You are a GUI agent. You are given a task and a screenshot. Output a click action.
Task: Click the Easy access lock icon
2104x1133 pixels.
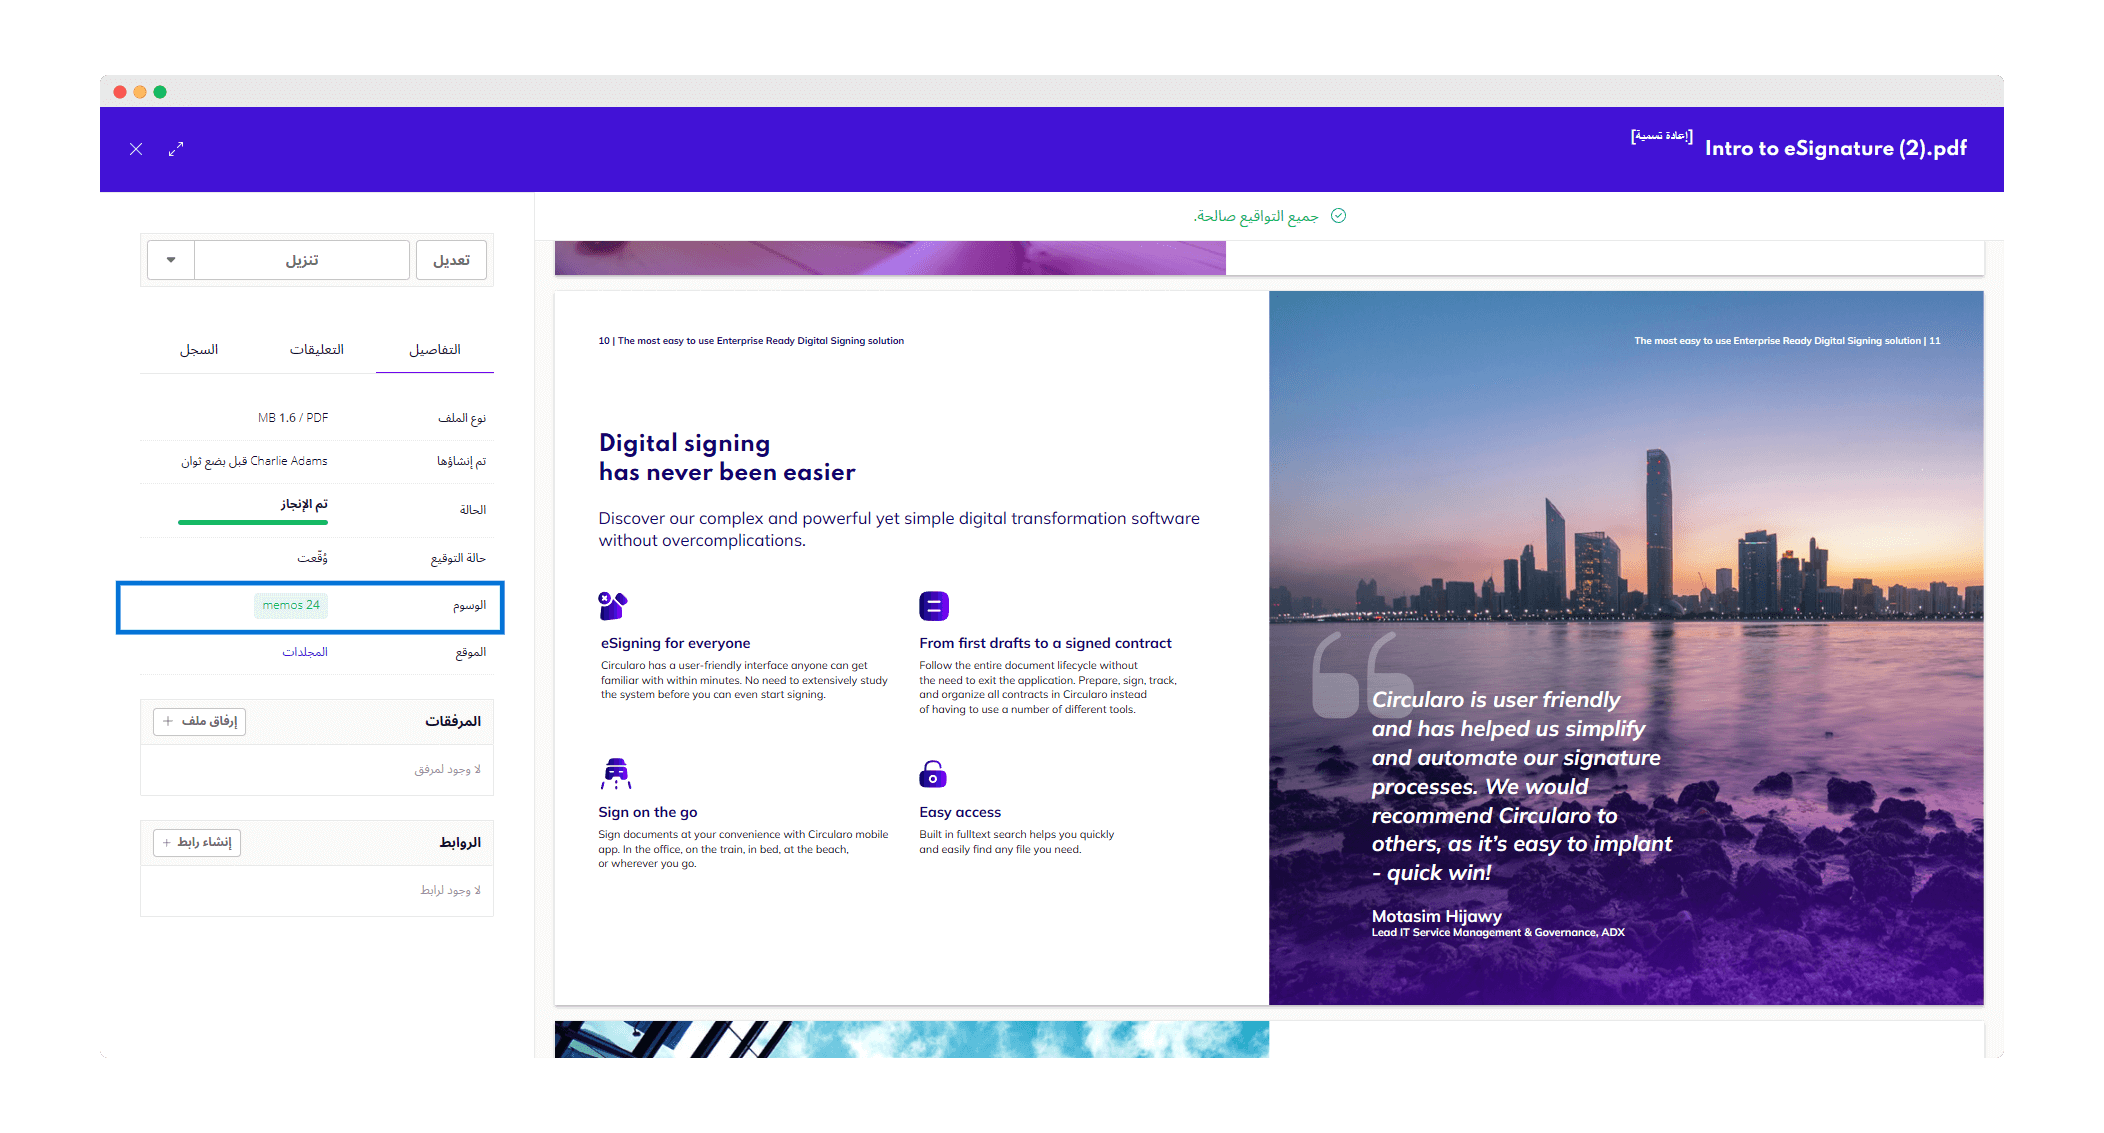(932, 774)
